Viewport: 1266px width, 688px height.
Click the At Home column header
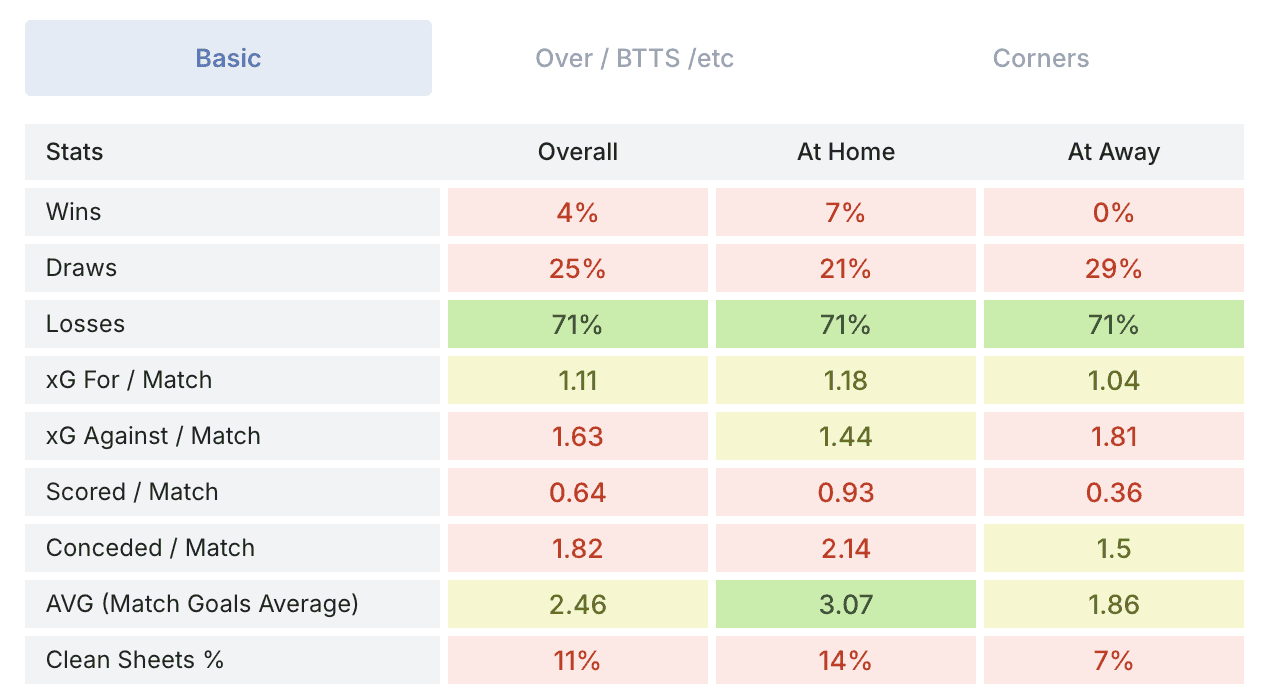pyautogui.click(x=845, y=152)
